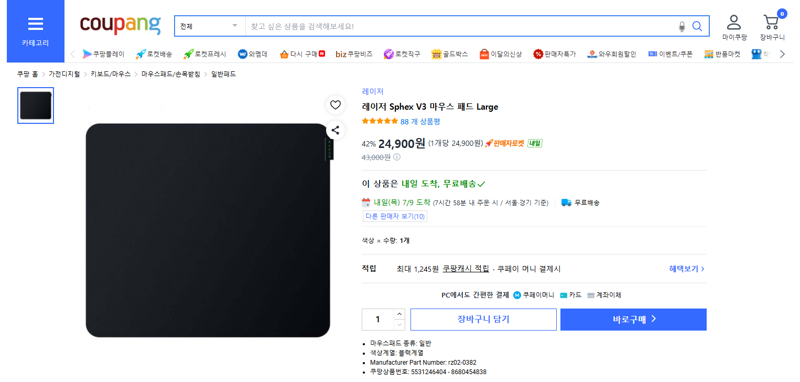Click the 계좌이체 payment icon
The height and width of the screenshot is (382, 800).
point(591,295)
